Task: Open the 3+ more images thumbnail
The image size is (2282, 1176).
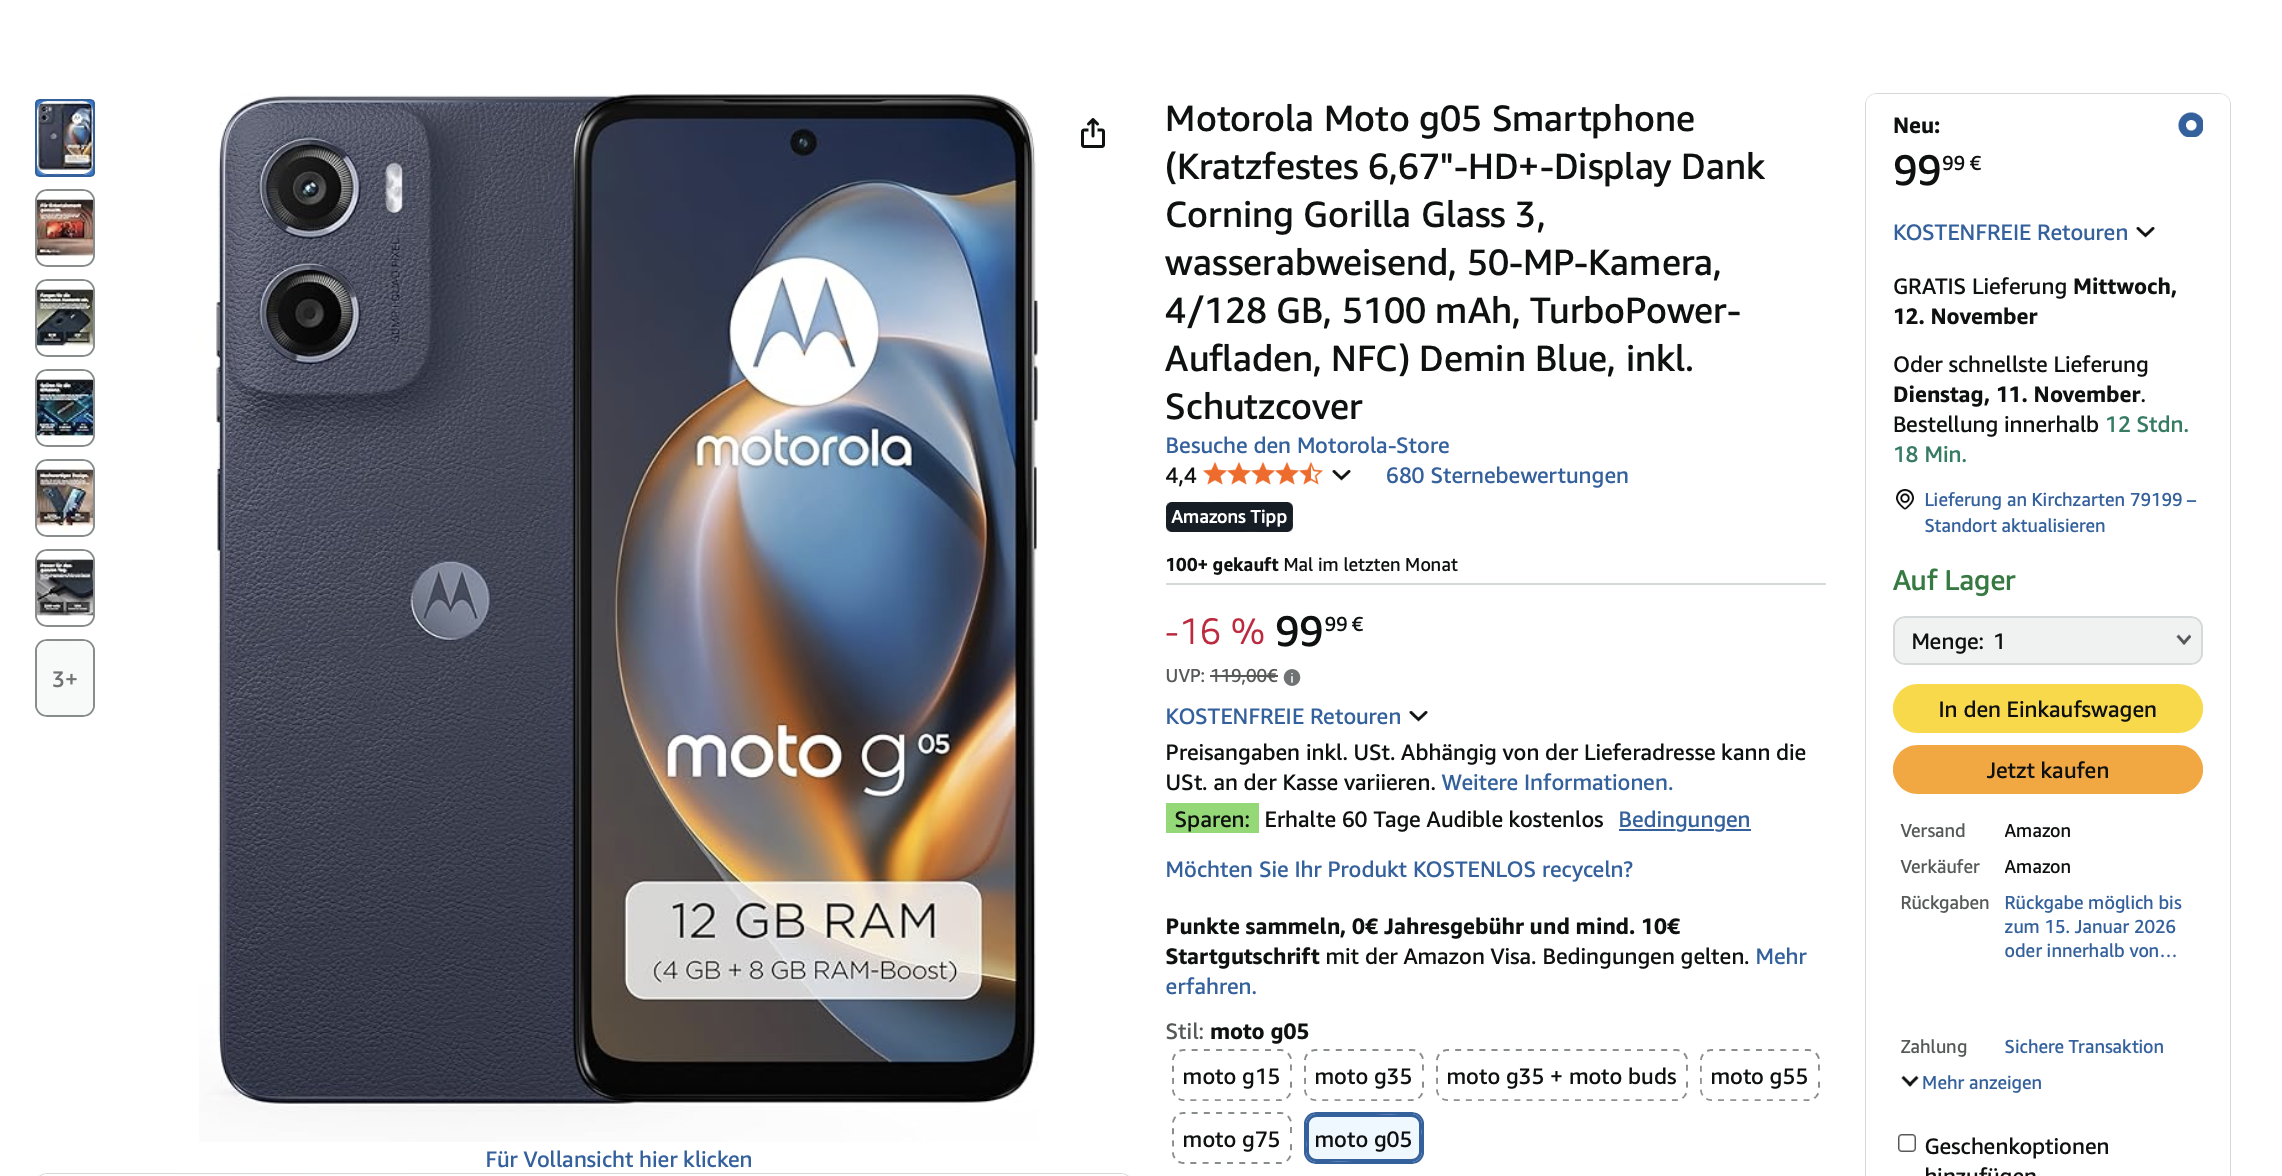Action: pyautogui.click(x=65, y=678)
